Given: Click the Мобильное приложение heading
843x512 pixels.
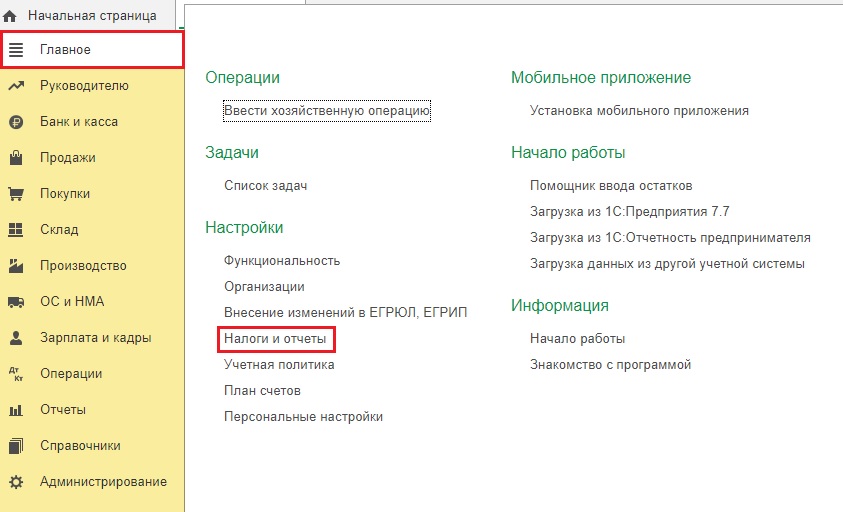Looking at the screenshot, I should pyautogui.click(x=601, y=77).
